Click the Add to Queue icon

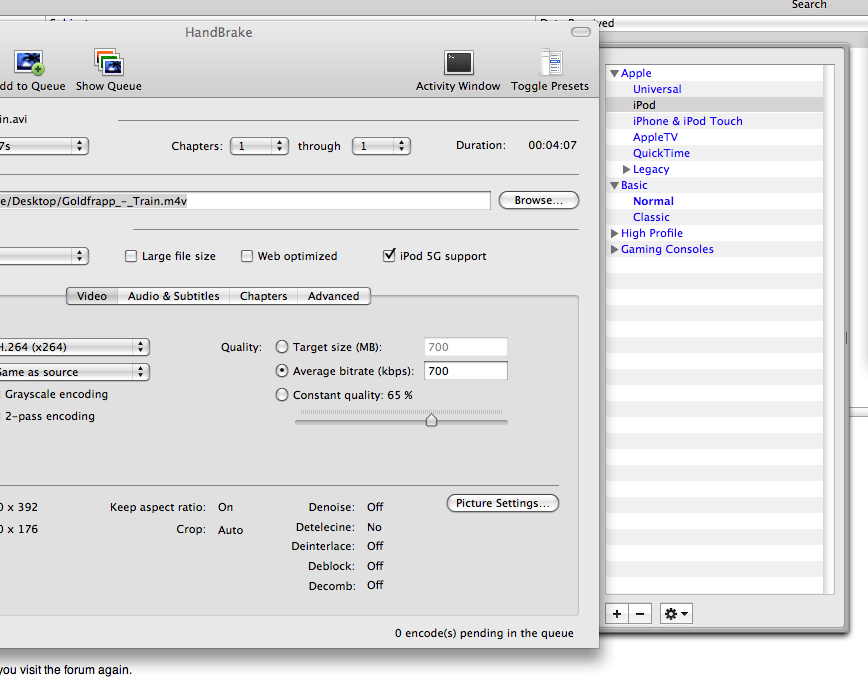pos(29,63)
